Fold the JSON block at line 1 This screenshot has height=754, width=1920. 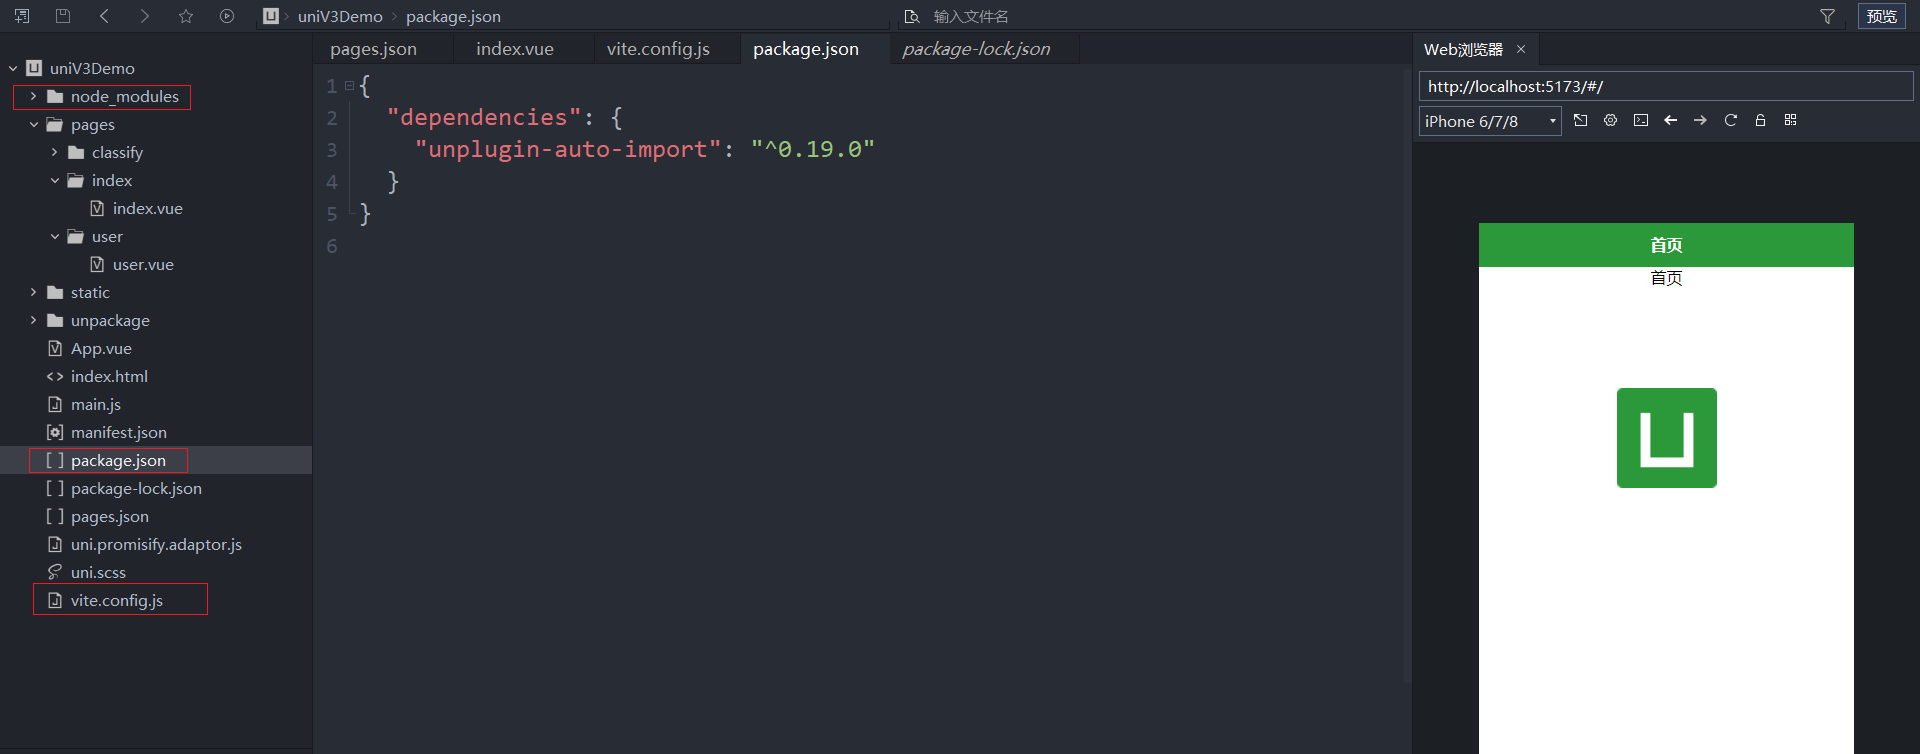[x=349, y=86]
